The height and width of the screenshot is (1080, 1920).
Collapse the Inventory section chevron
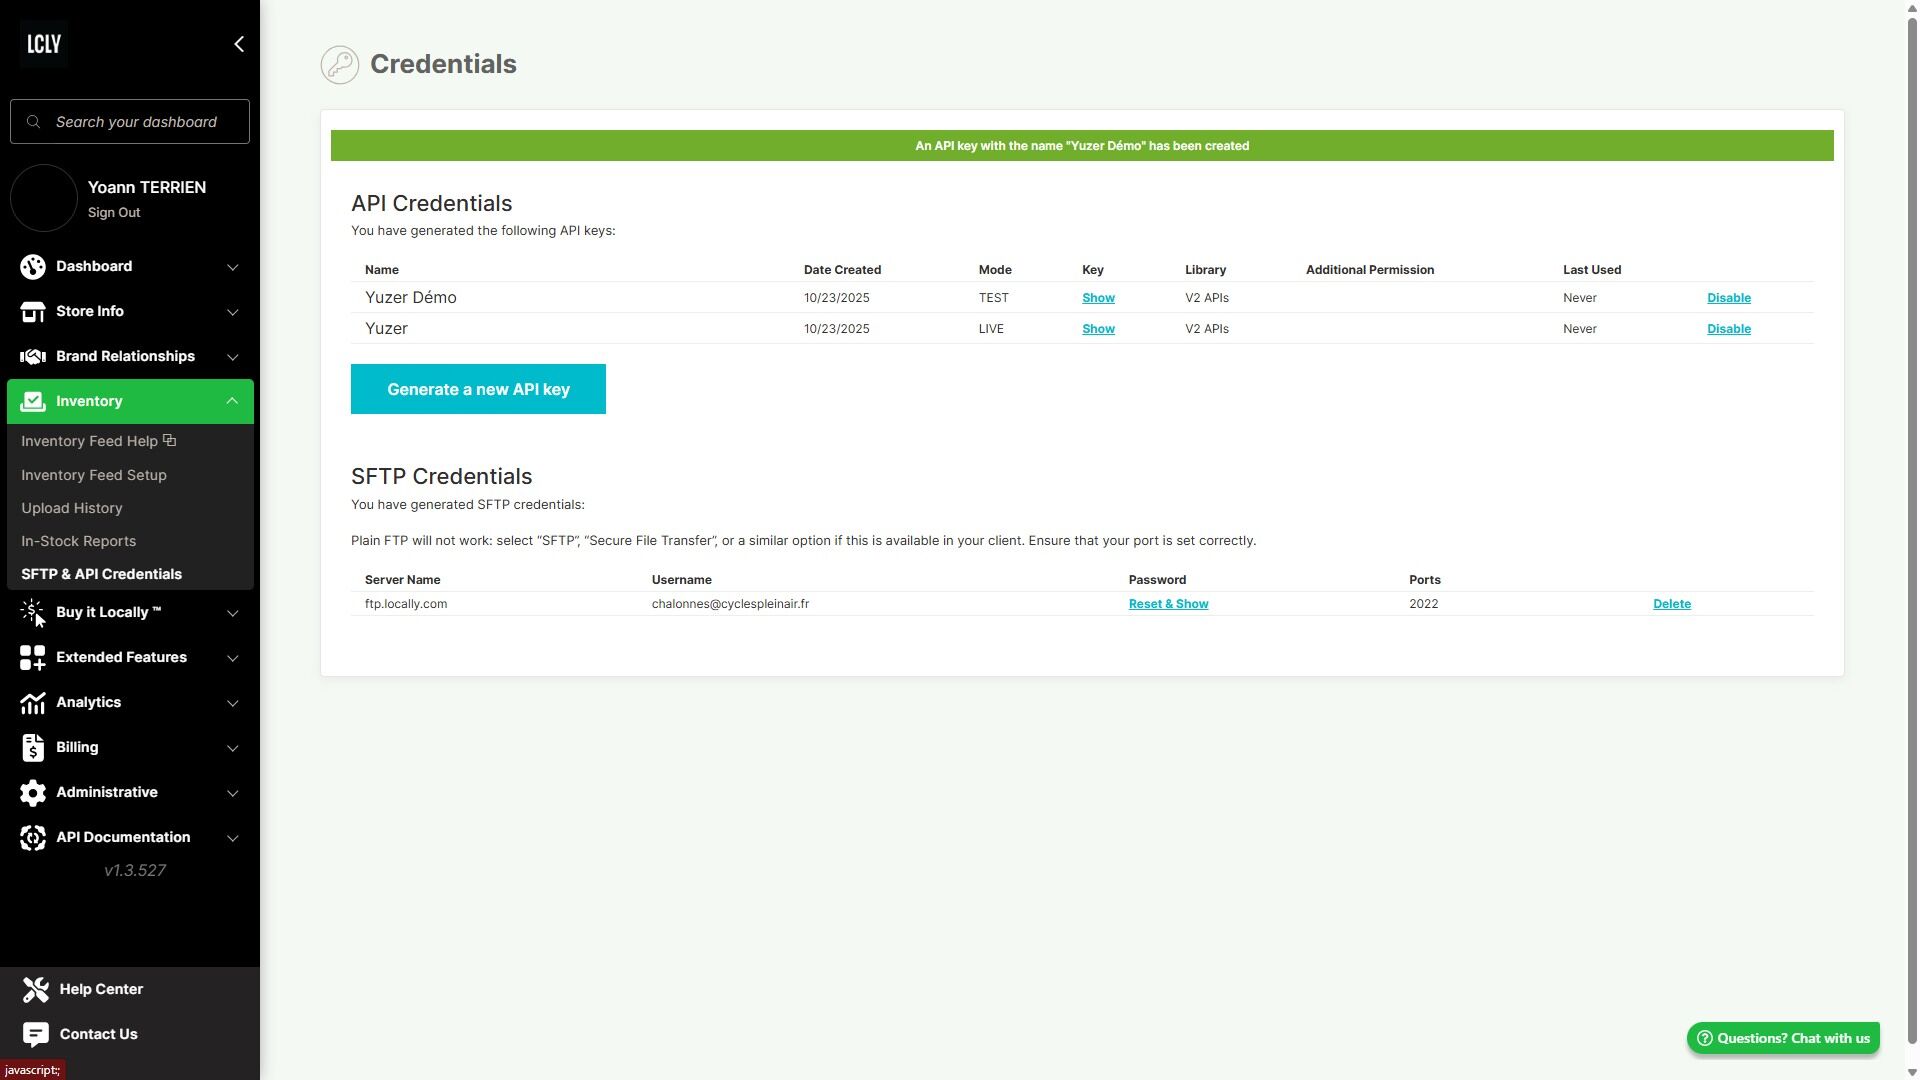(x=232, y=402)
